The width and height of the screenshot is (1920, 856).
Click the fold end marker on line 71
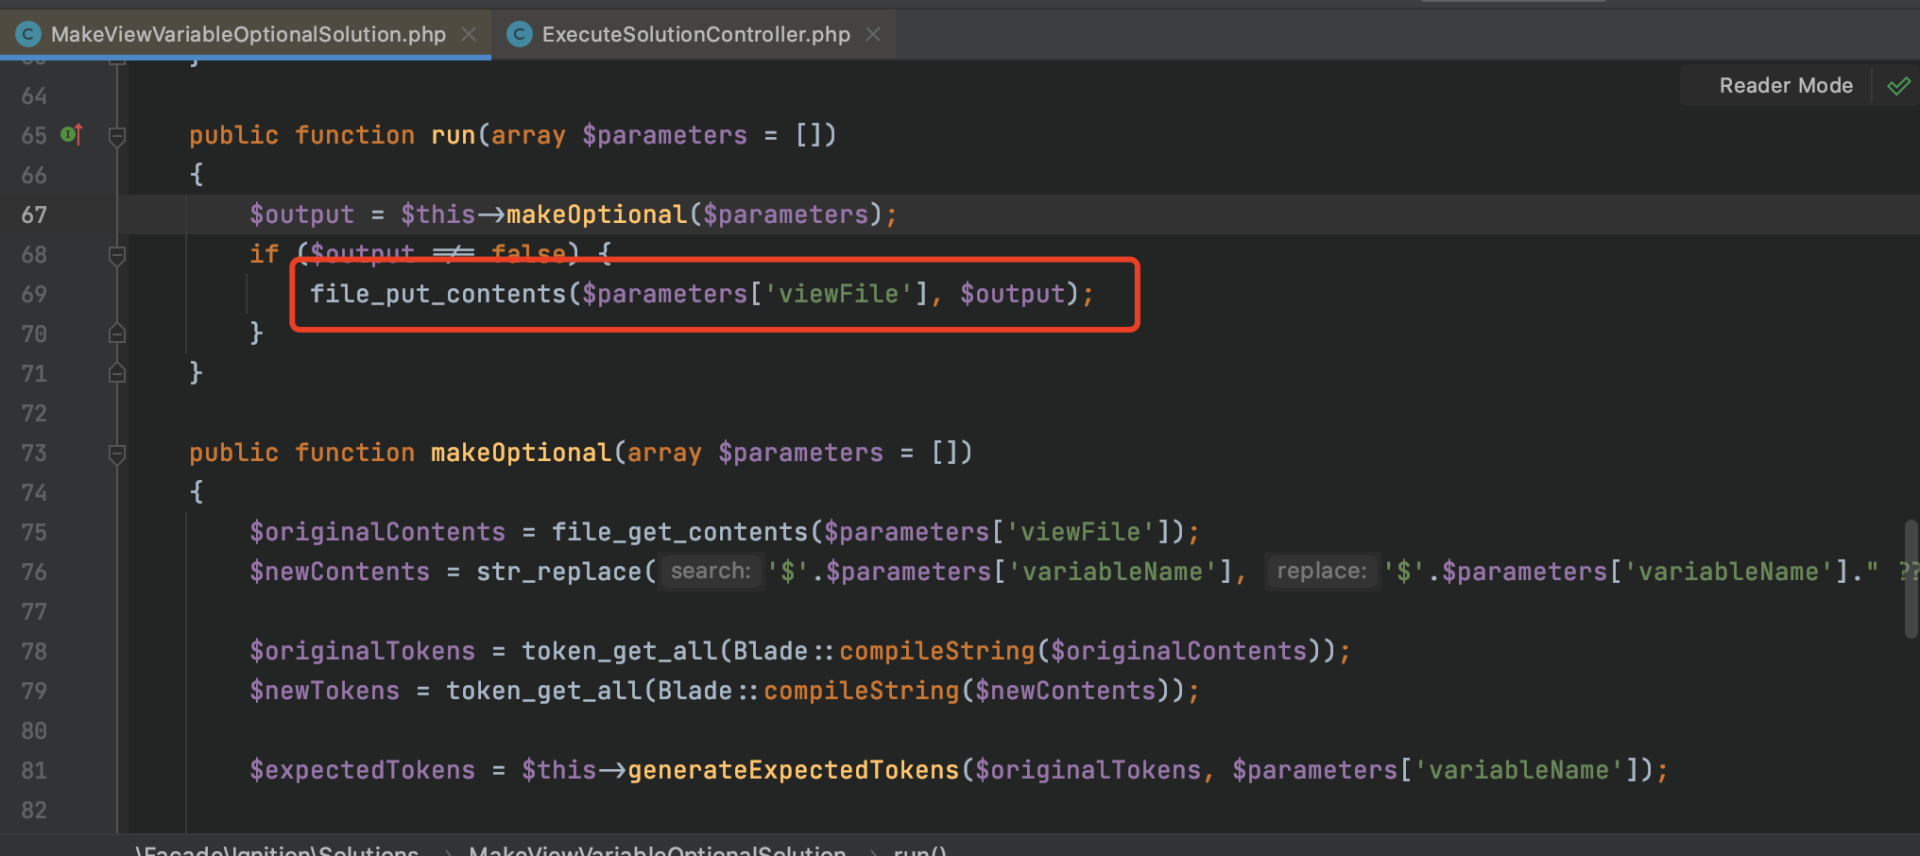[117, 373]
